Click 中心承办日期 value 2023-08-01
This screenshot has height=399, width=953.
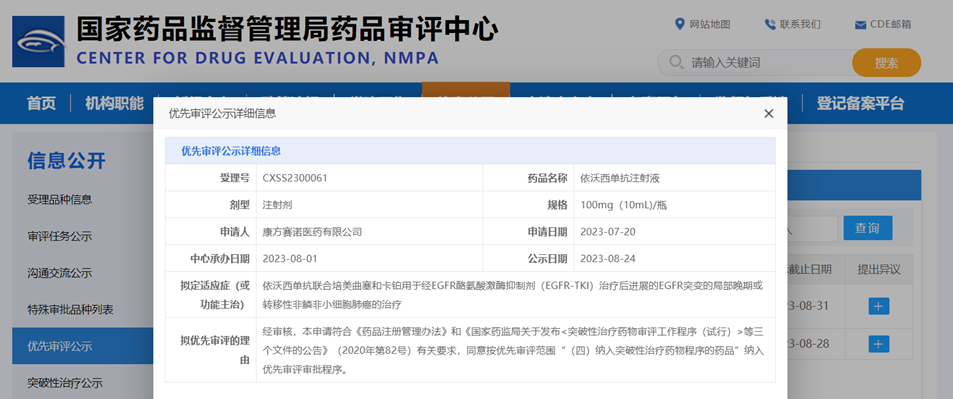(290, 258)
